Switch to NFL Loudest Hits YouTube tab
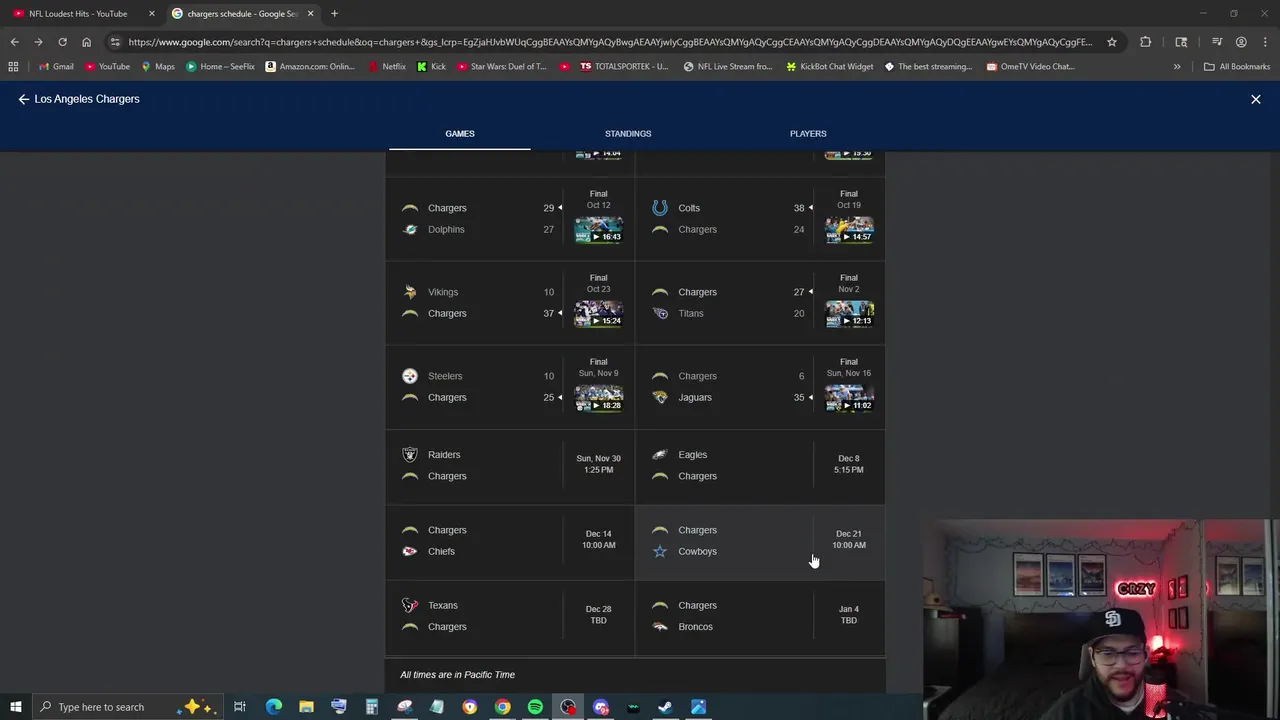Viewport: 1280px width, 720px height. (78, 14)
